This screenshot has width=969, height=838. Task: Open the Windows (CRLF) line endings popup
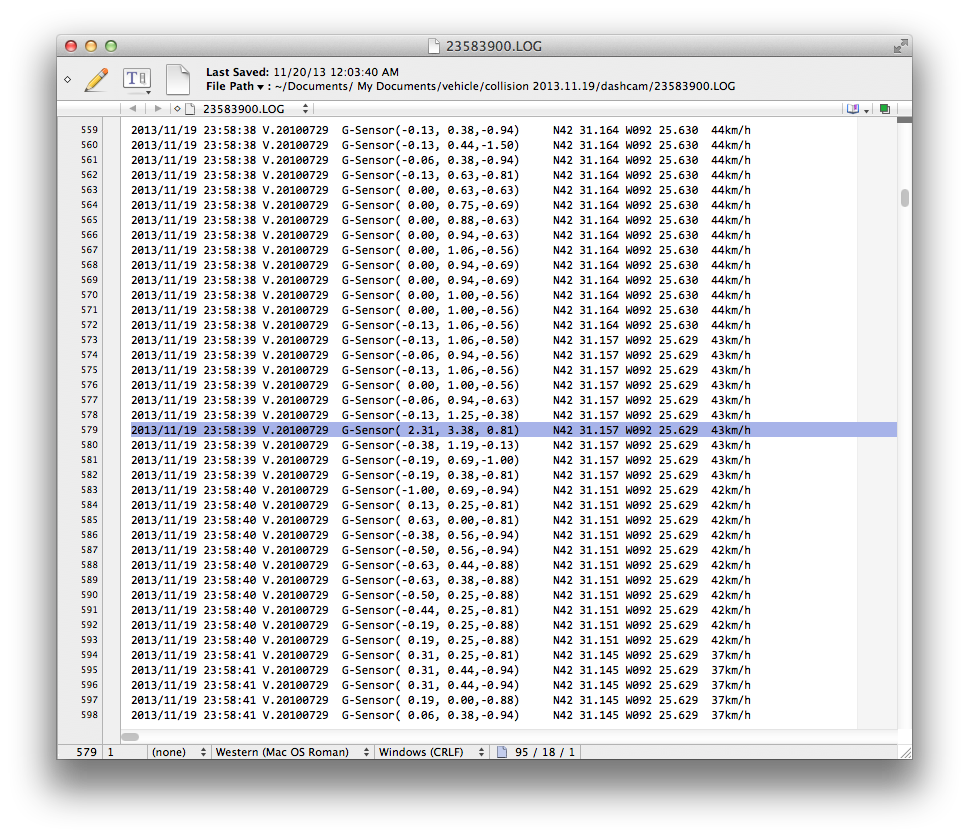431,752
